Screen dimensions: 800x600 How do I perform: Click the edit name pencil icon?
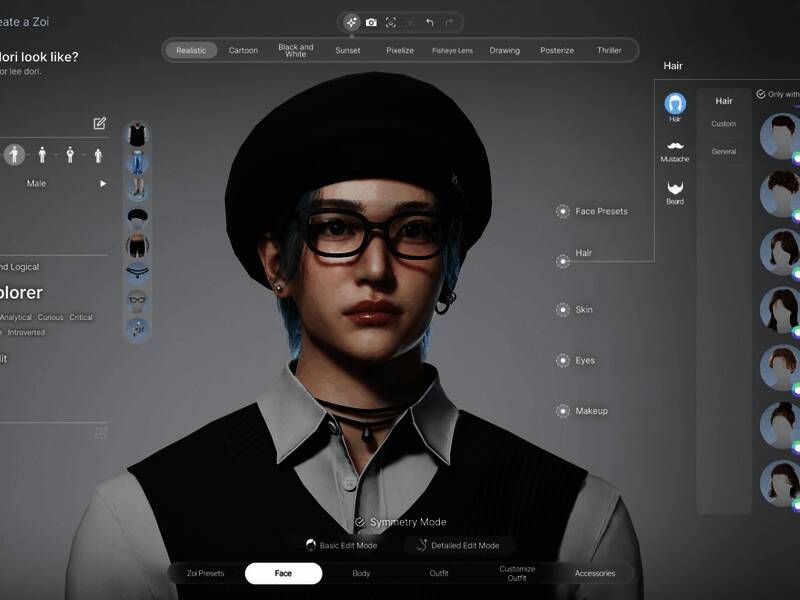click(x=100, y=123)
